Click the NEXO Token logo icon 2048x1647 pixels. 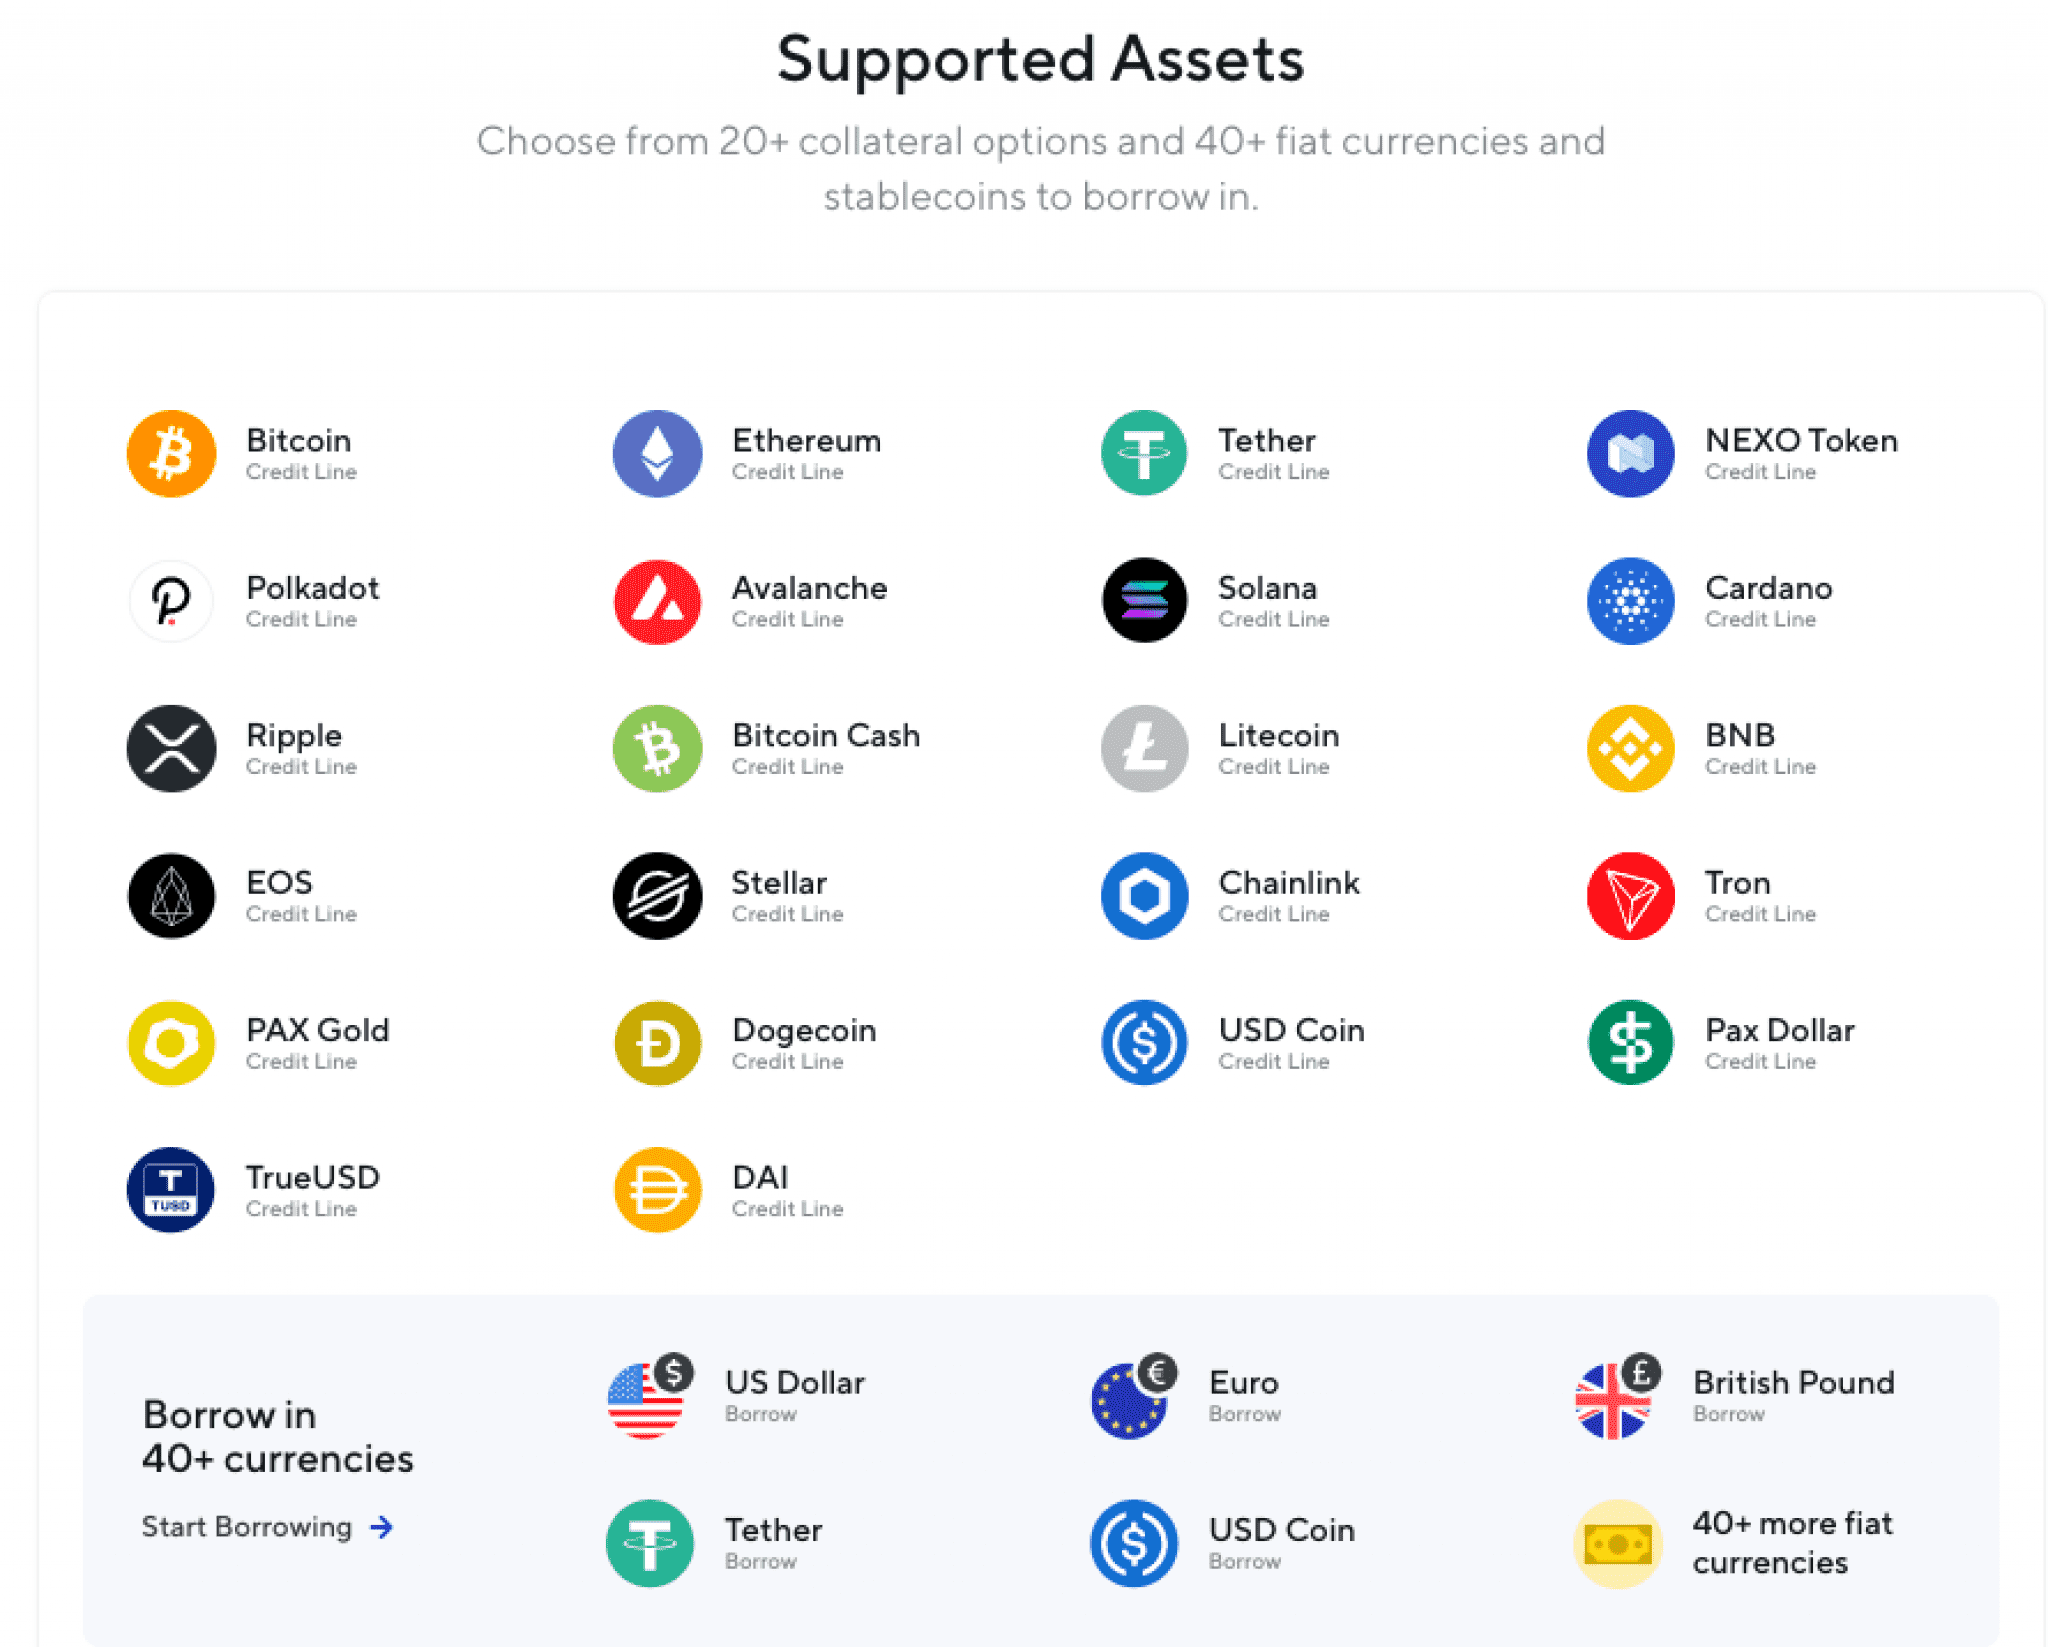click(1630, 453)
